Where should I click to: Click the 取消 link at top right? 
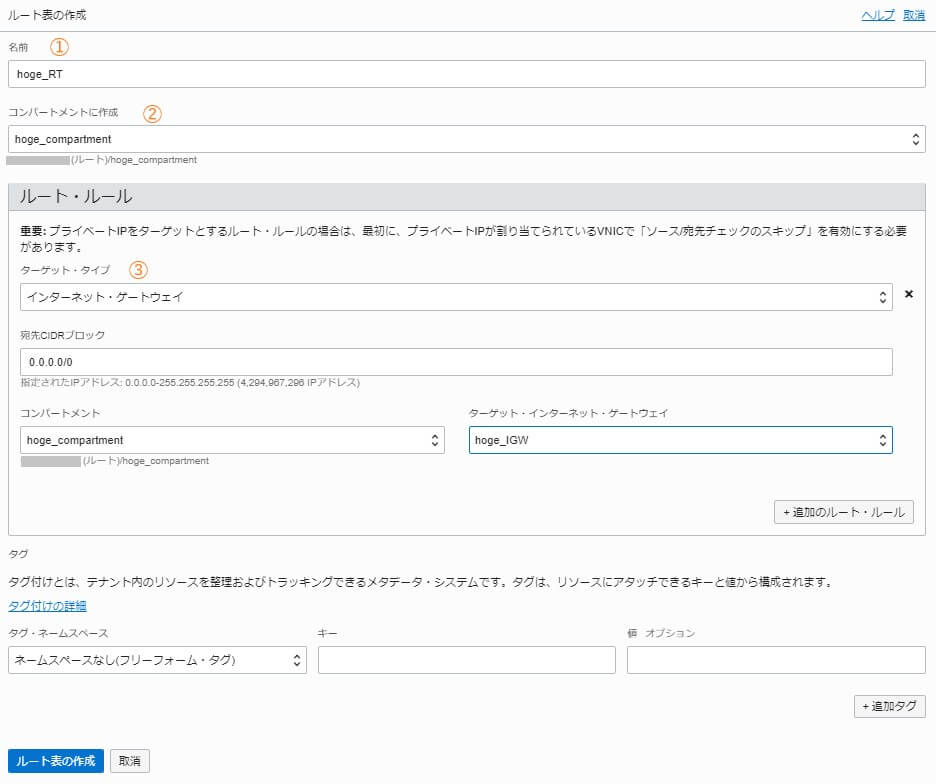[x=914, y=15]
